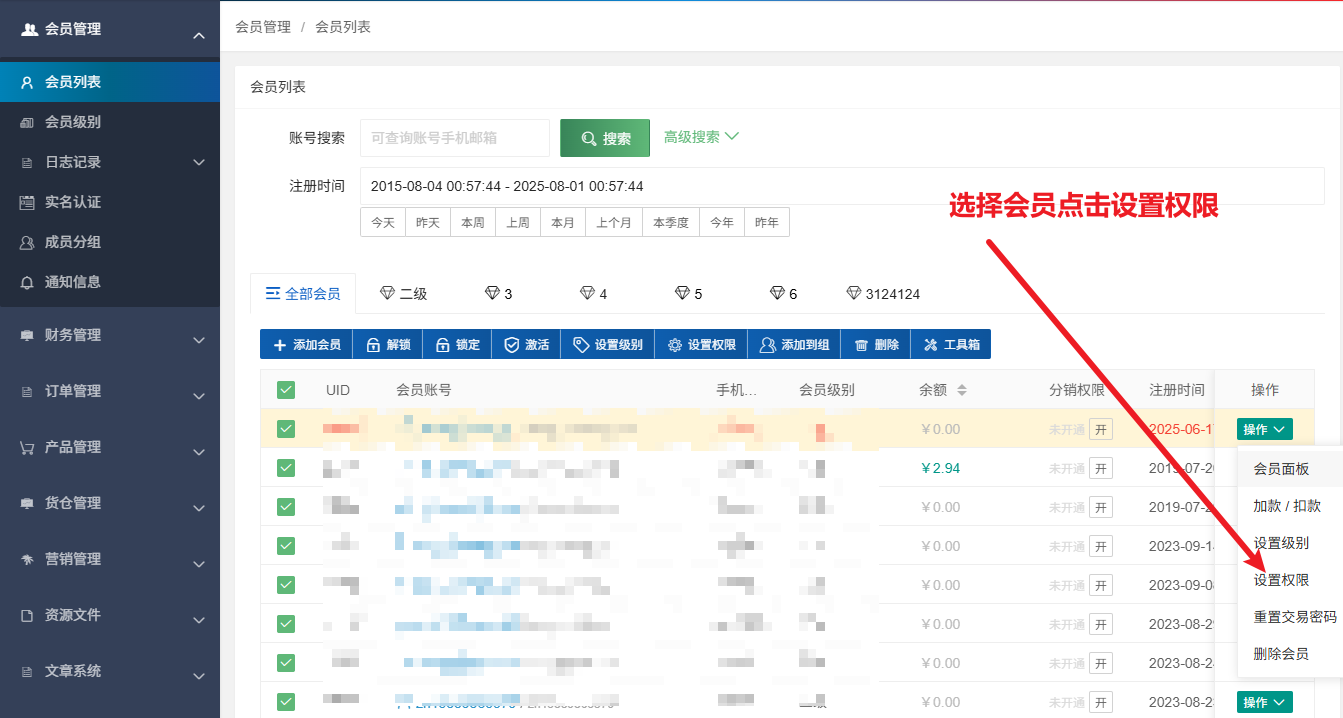Toggle the select-all checkbox in table header
Viewport: 1343px width, 718px height.
[286, 390]
